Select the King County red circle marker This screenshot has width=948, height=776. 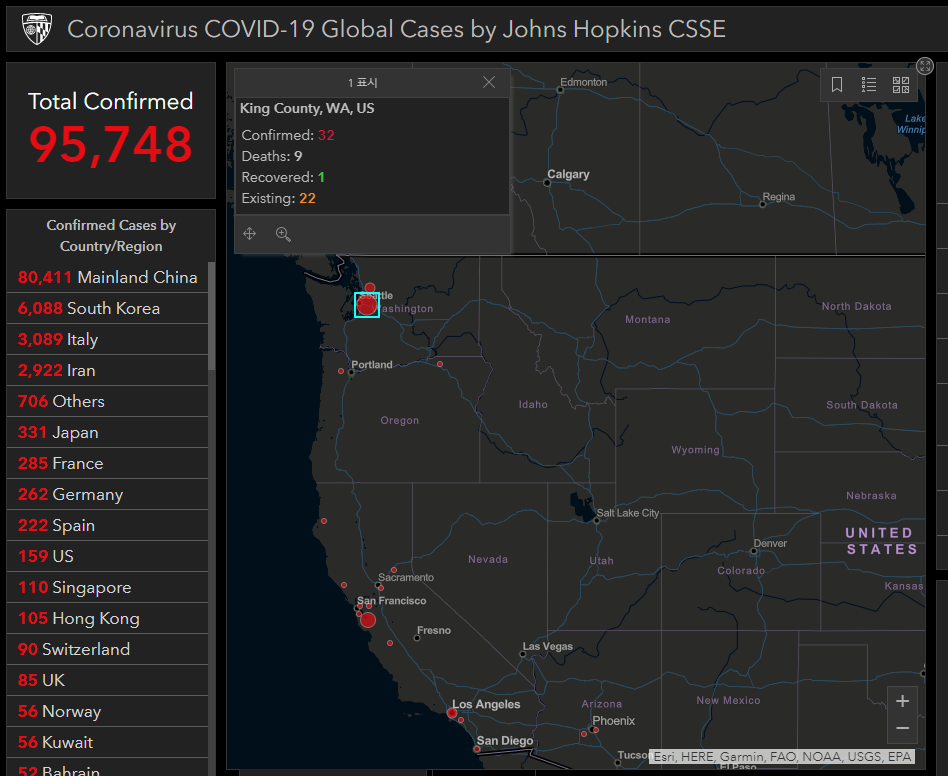(366, 305)
